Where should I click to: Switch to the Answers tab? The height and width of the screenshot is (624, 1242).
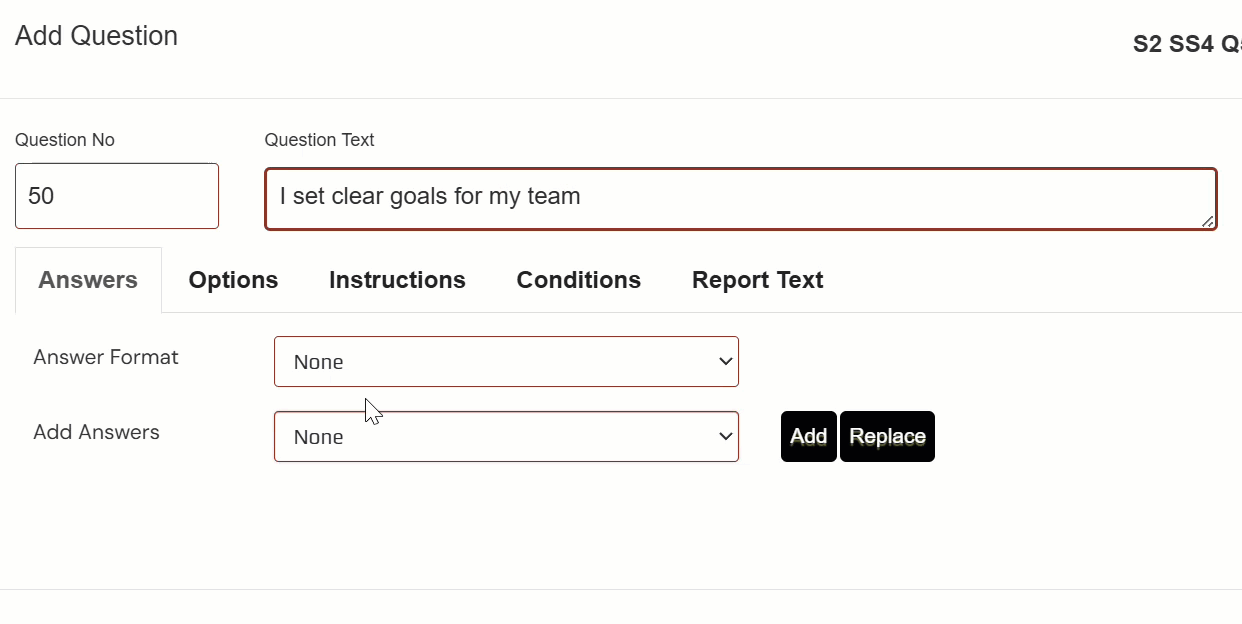88,280
